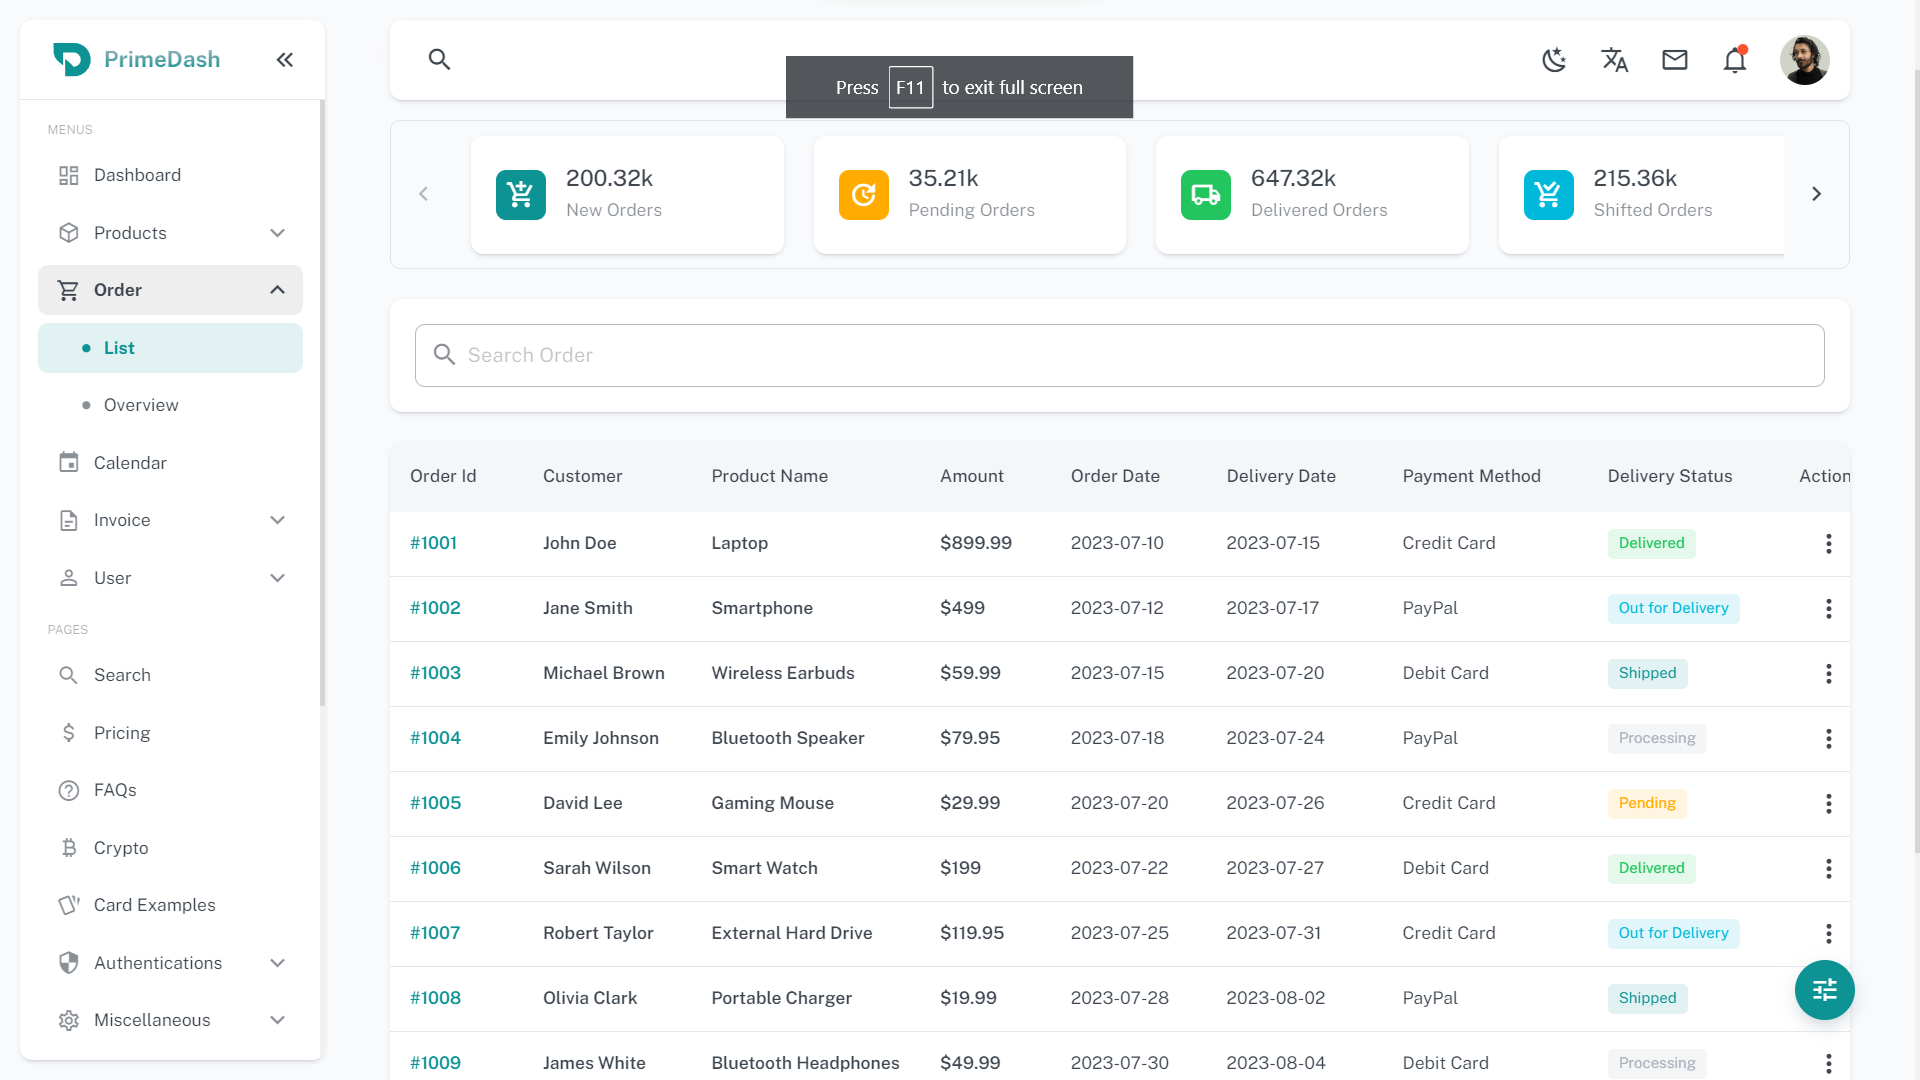The width and height of the screenshot is (1920, 1080).
Task: Open the notifications bell icon
Action: pyautogui.click(x=1735, y=60)
